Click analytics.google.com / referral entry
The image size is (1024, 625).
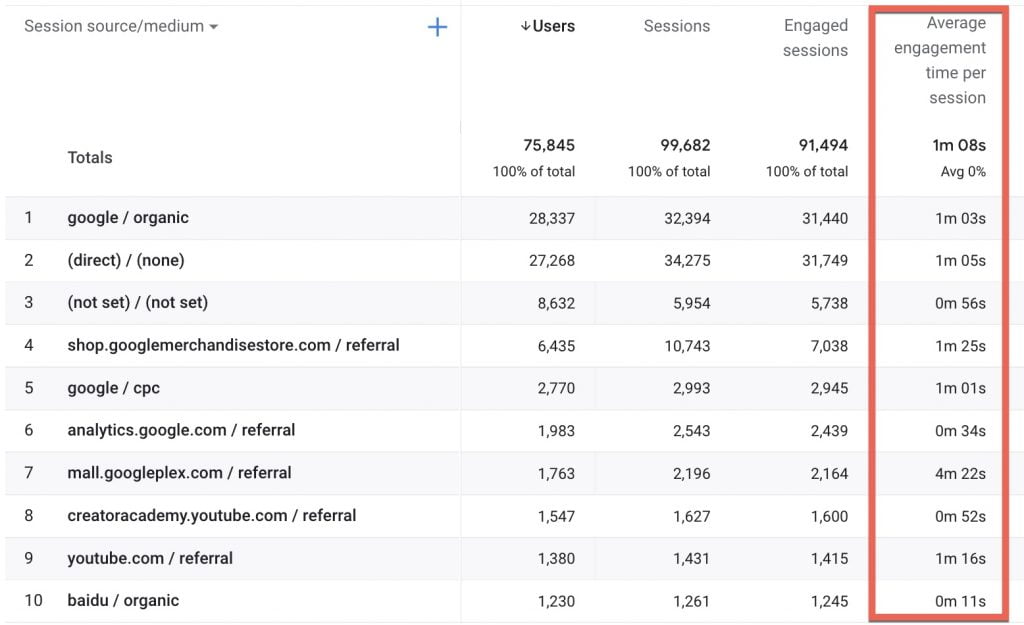(181, 430)
